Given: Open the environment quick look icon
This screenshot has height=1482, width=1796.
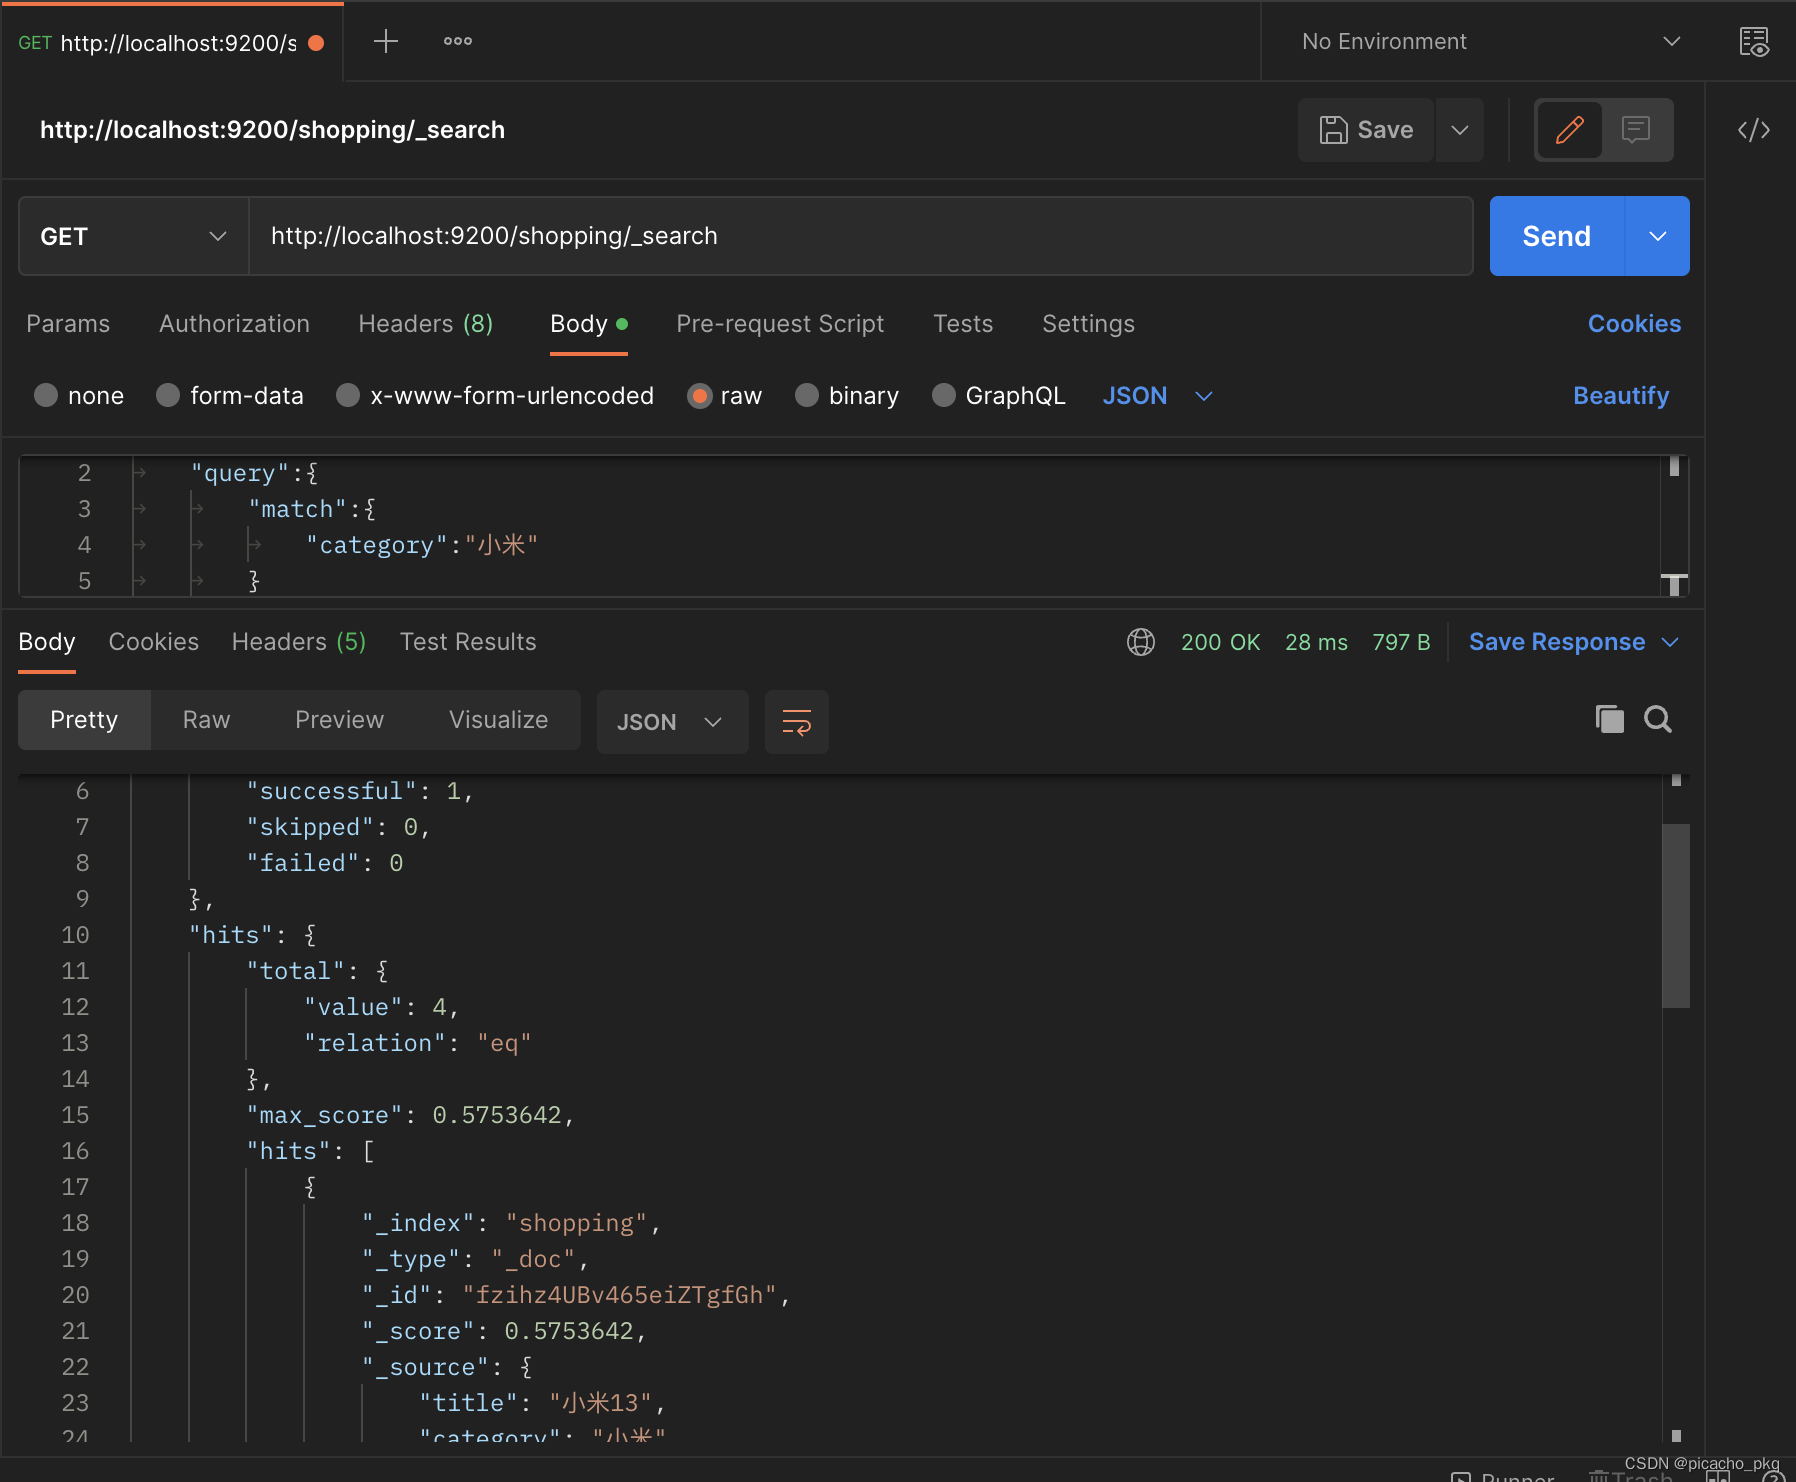Looking at the screenshot, I should pyautogui.click(x=1753, y=41).
